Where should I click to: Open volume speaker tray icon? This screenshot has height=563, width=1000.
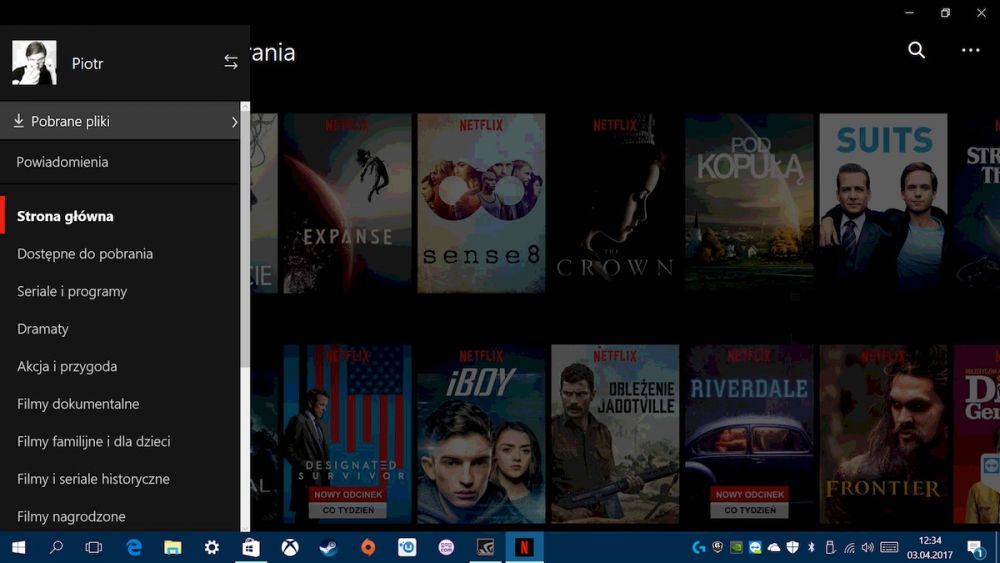867,547
